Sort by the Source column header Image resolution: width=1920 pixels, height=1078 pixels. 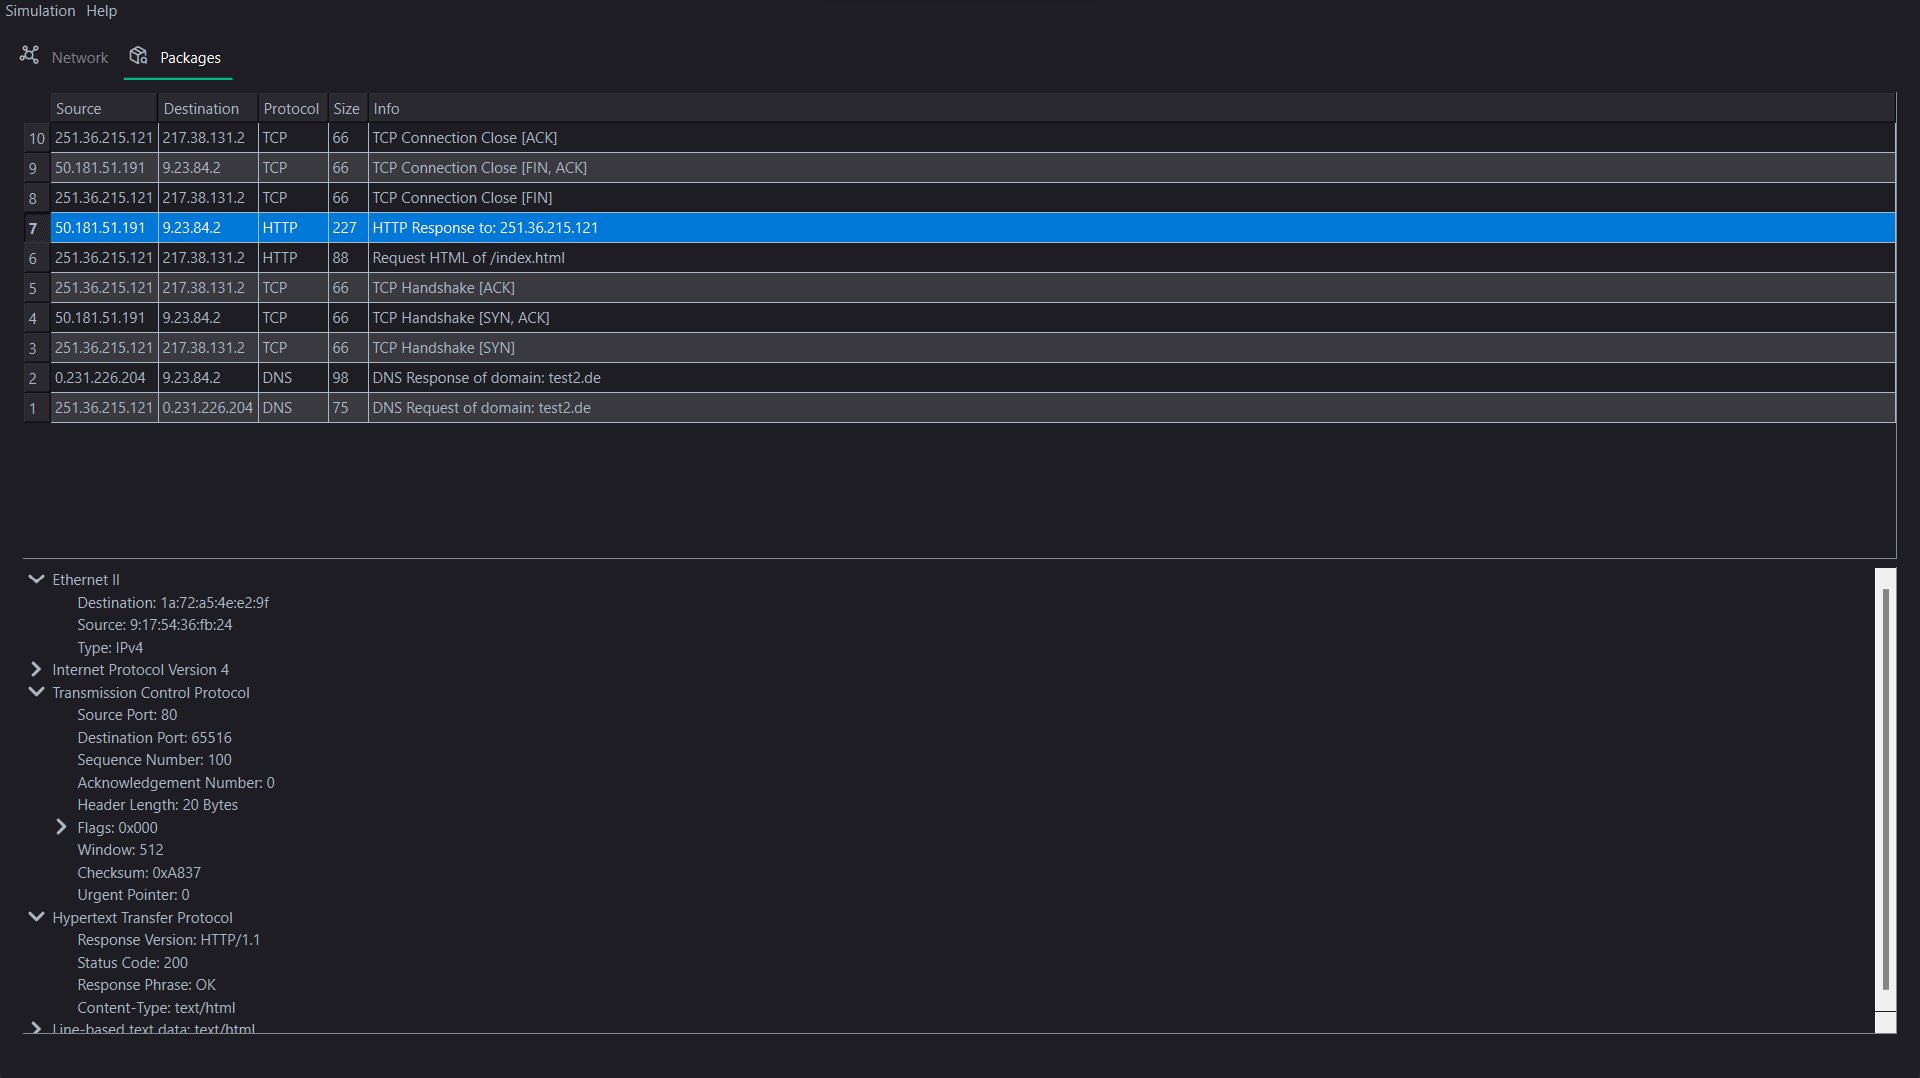104,108
